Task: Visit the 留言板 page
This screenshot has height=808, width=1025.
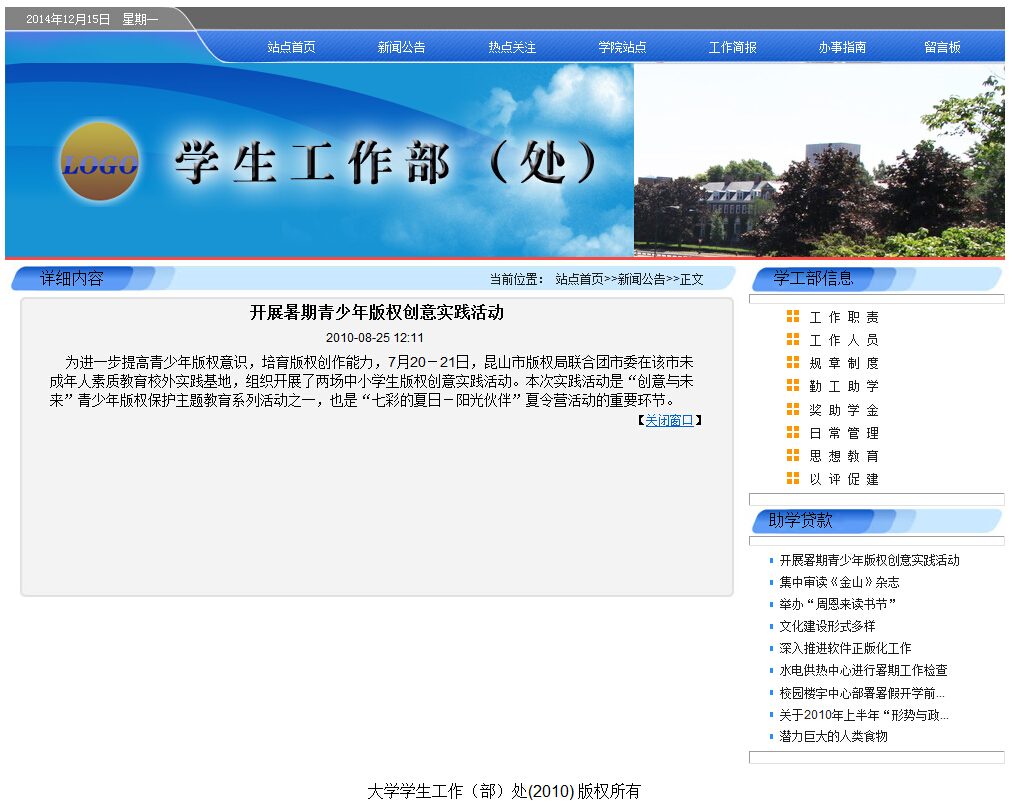Action: click(943, 47)
